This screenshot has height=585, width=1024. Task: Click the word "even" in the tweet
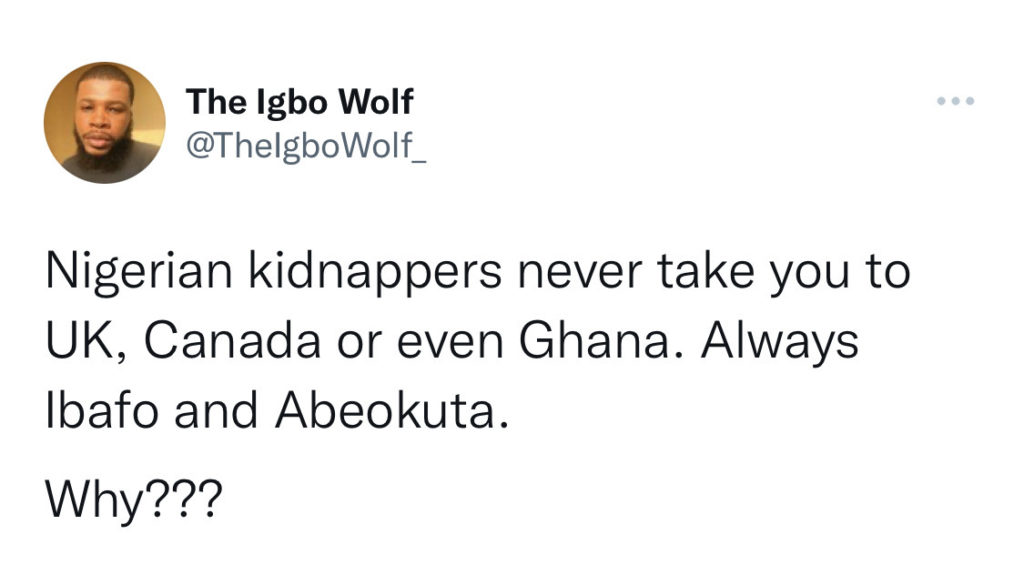point(455,342)
